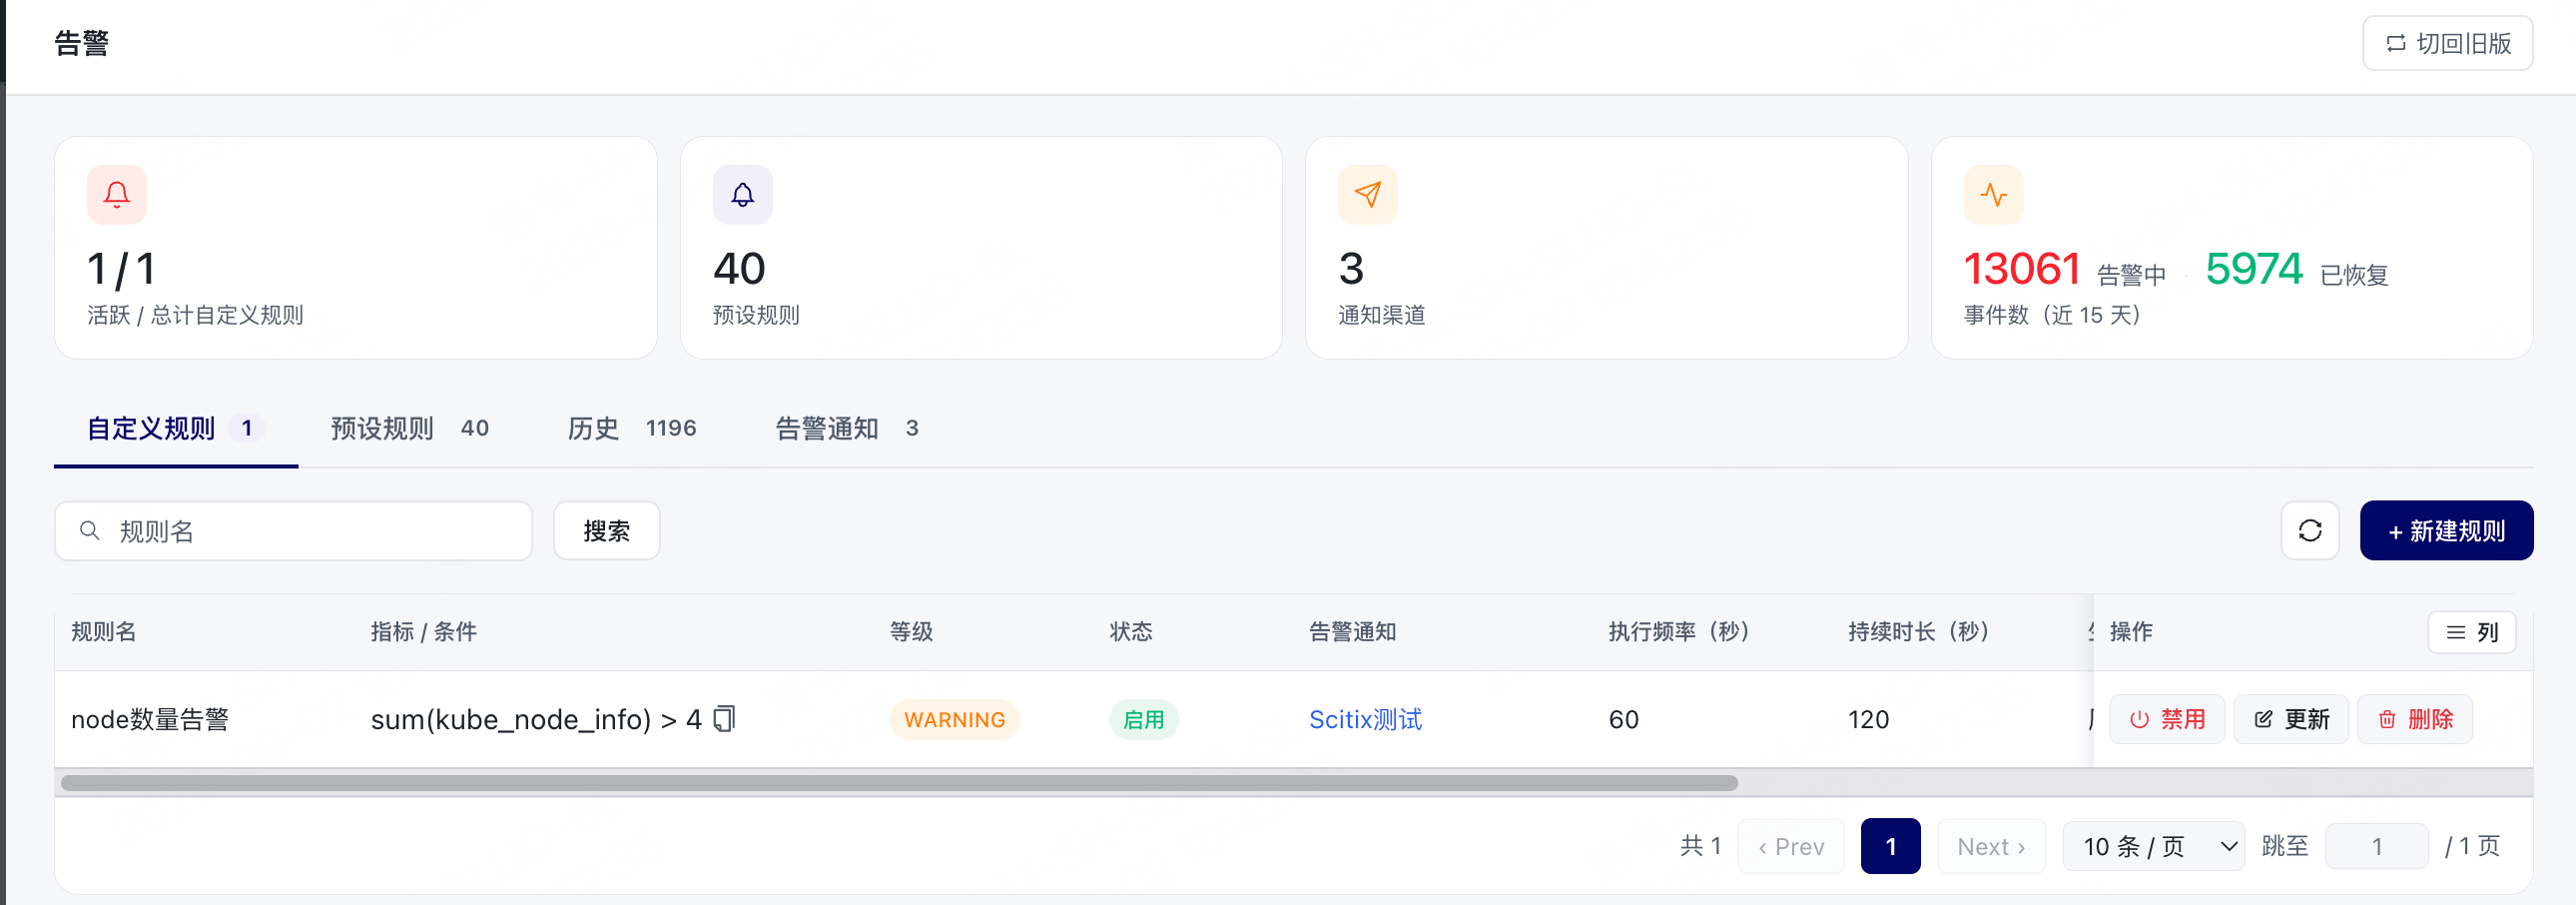The width and height of the screenshot is (2576, 905).
Task: Open the 历史 tab
Action: (x=632, y=428)
